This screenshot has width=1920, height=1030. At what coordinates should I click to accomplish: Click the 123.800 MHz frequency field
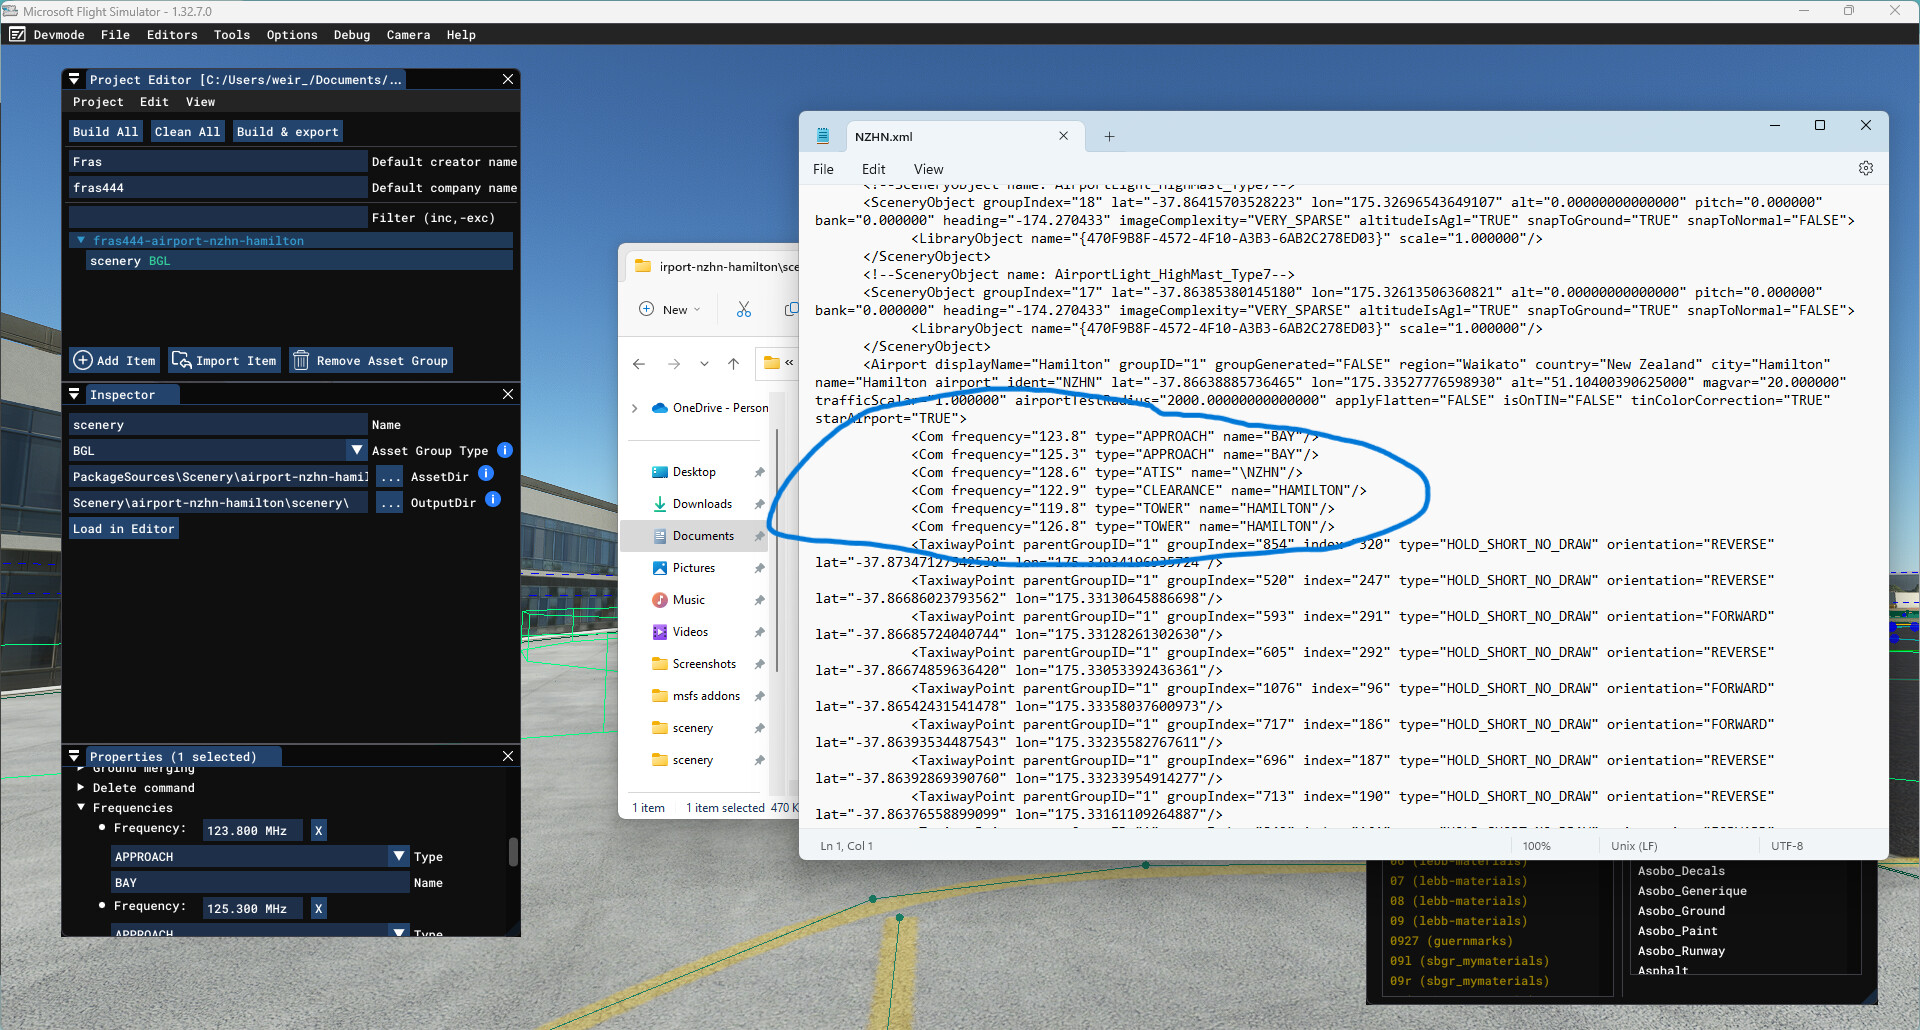pyautogui.click(x=255, y=830)
